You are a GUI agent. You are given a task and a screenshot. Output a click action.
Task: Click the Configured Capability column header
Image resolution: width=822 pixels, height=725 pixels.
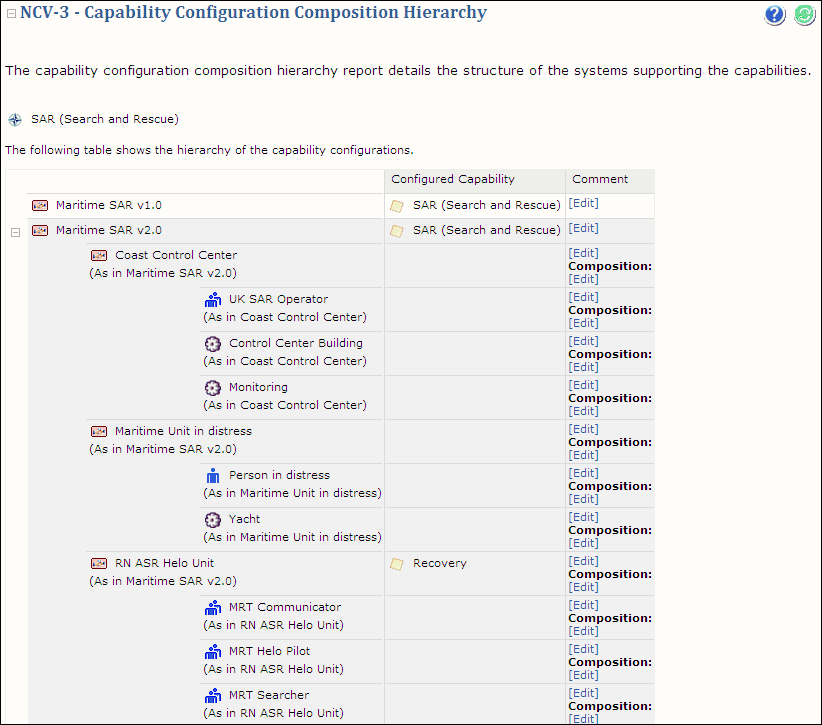click(x=452, y=179)
